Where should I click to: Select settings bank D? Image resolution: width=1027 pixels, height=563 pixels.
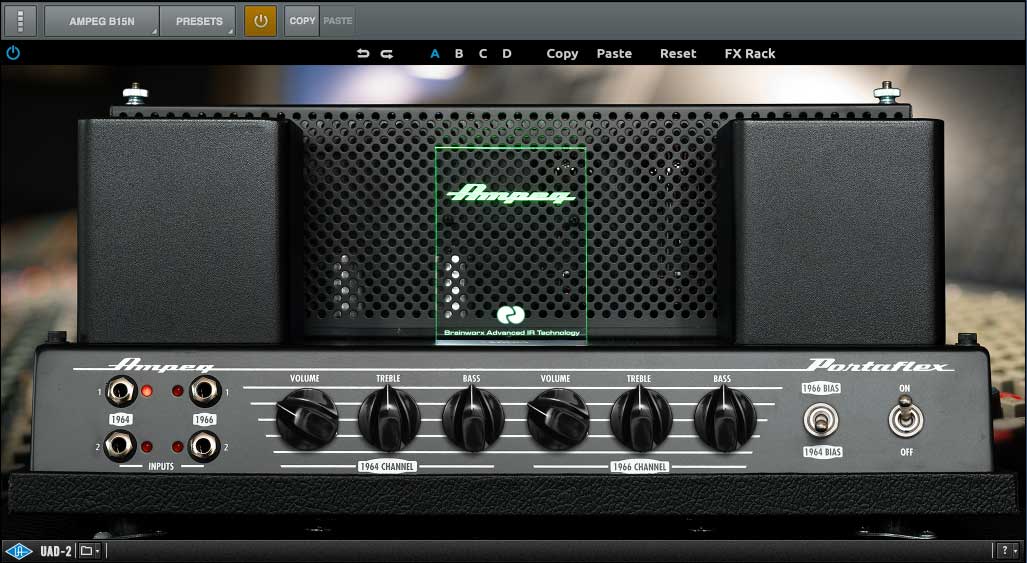(x=507, y=54)
